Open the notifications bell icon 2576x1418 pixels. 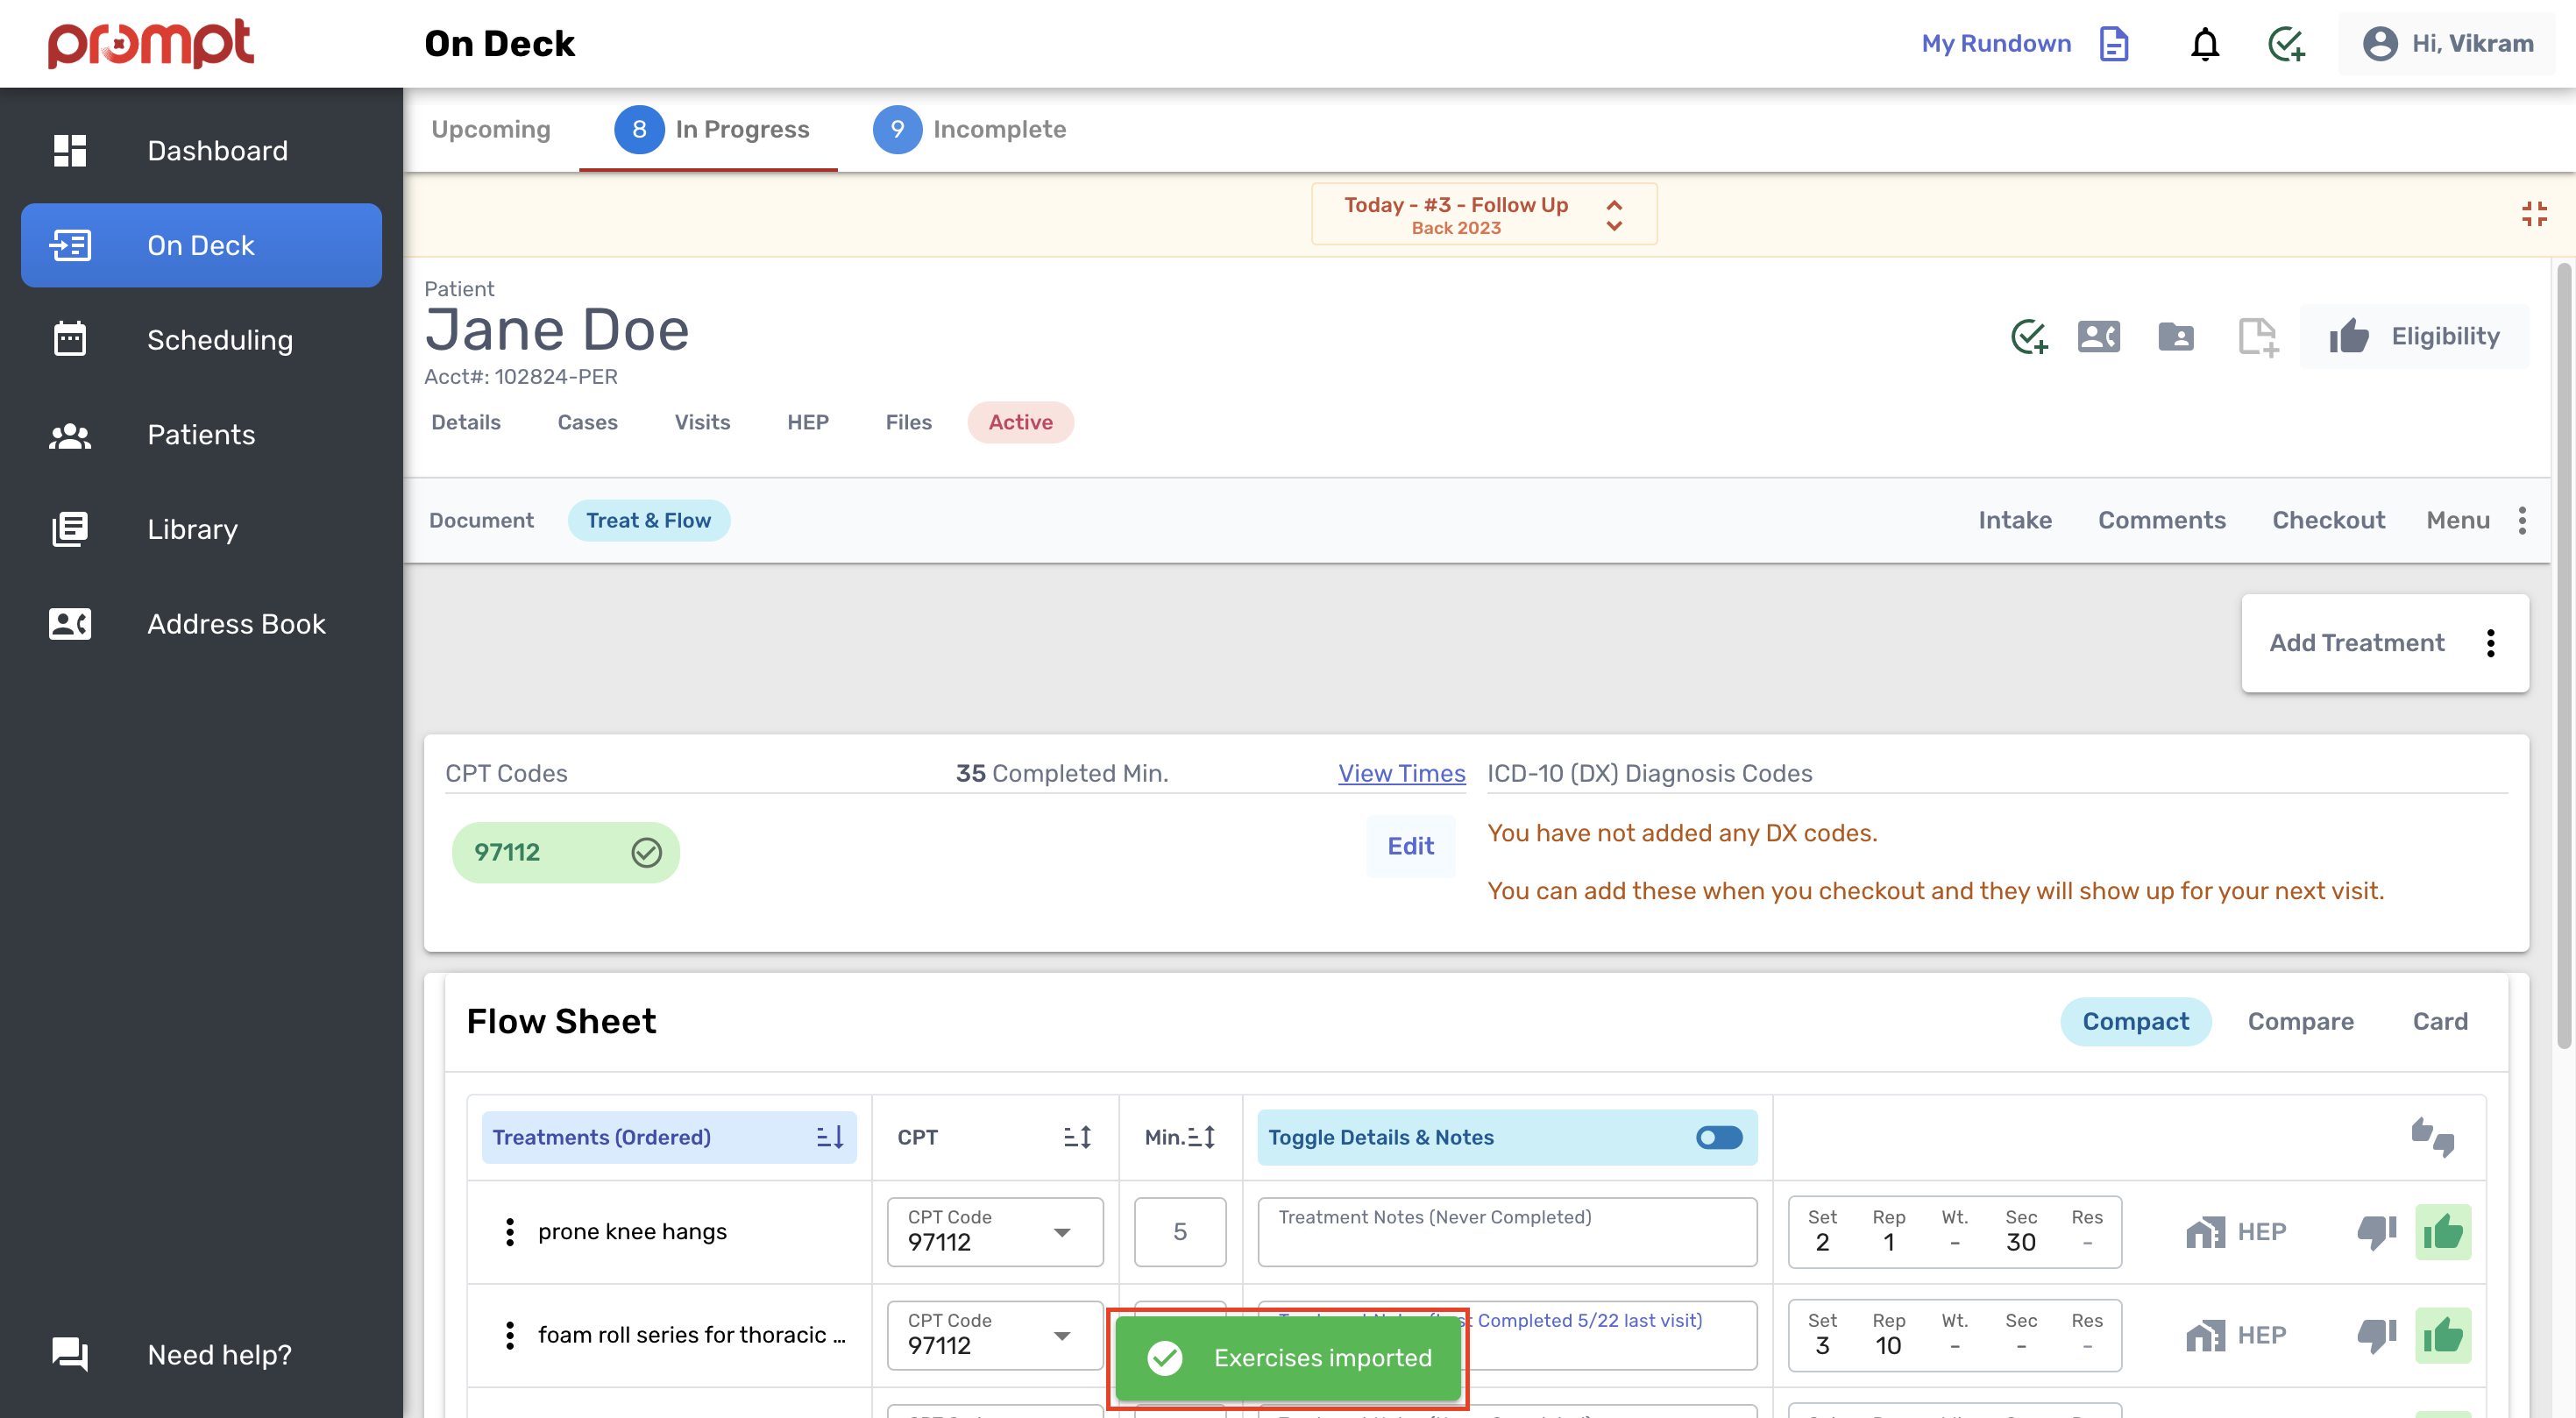[x=2204, y=43]
